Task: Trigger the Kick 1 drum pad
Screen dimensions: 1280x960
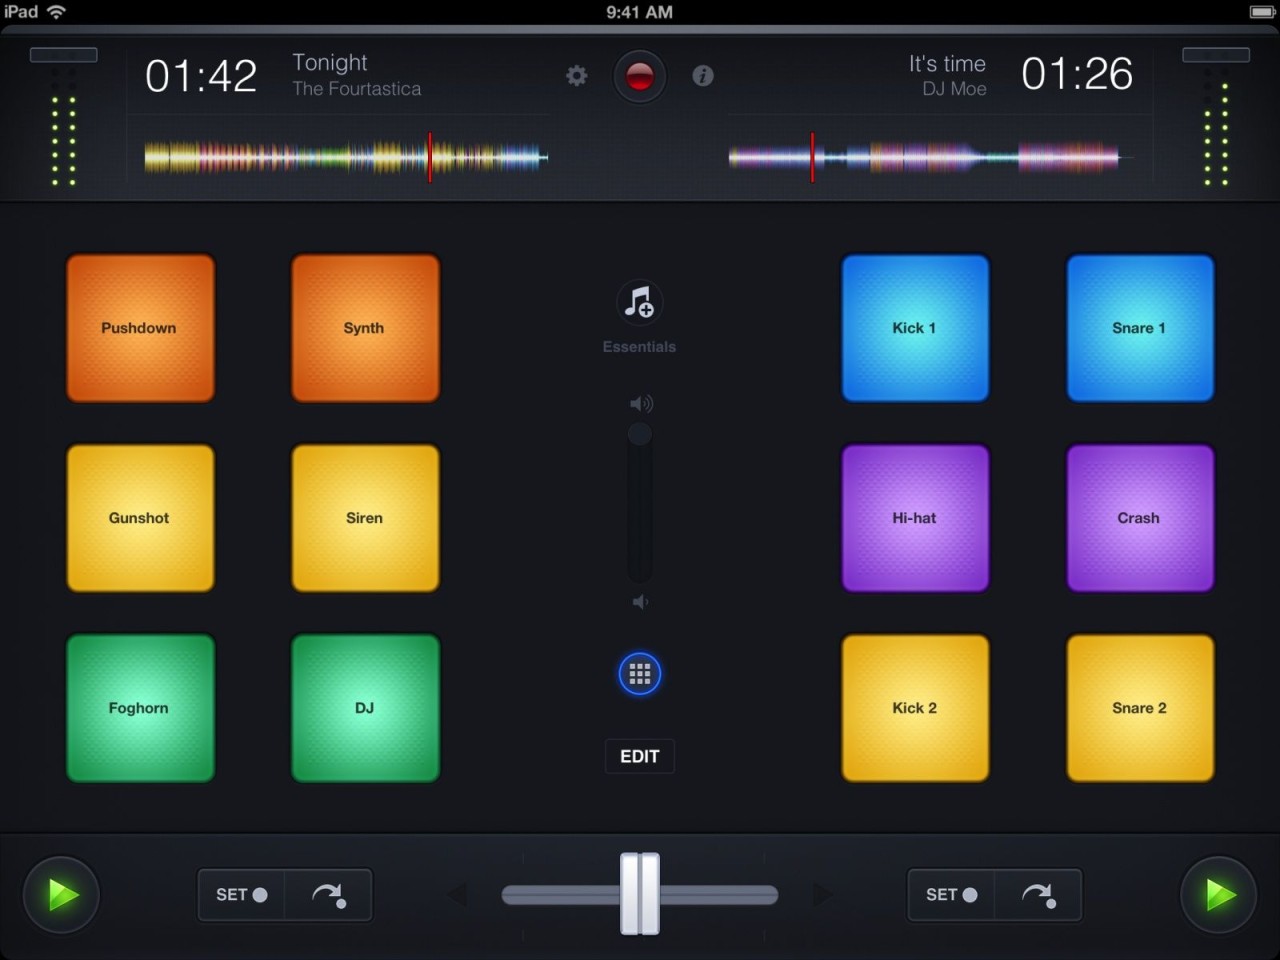Action: point(914,327)
